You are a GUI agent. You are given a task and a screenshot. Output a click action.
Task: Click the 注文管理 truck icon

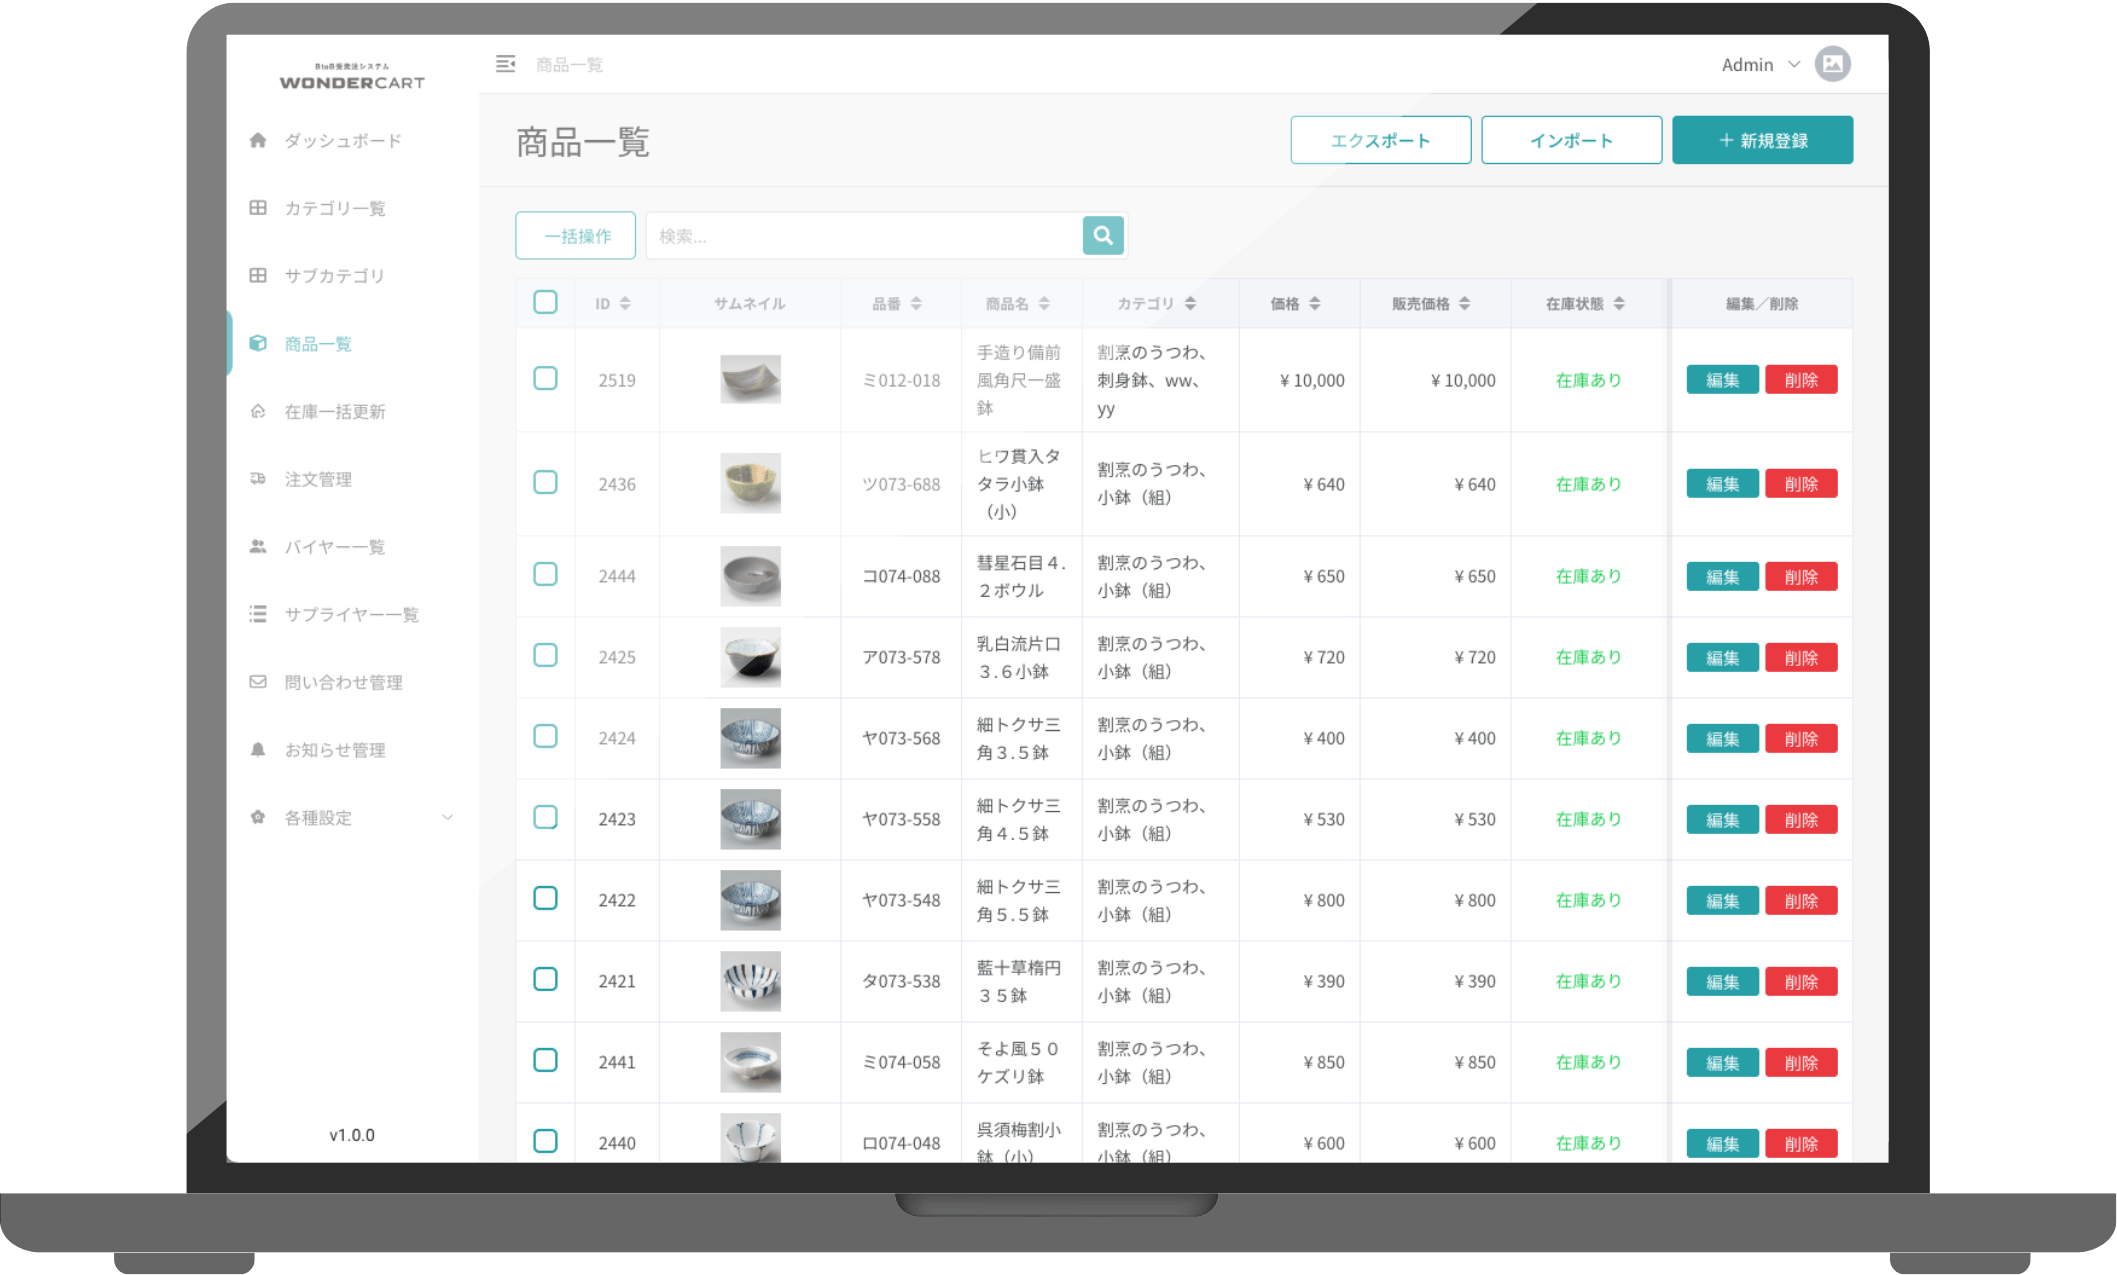(258, 479)
